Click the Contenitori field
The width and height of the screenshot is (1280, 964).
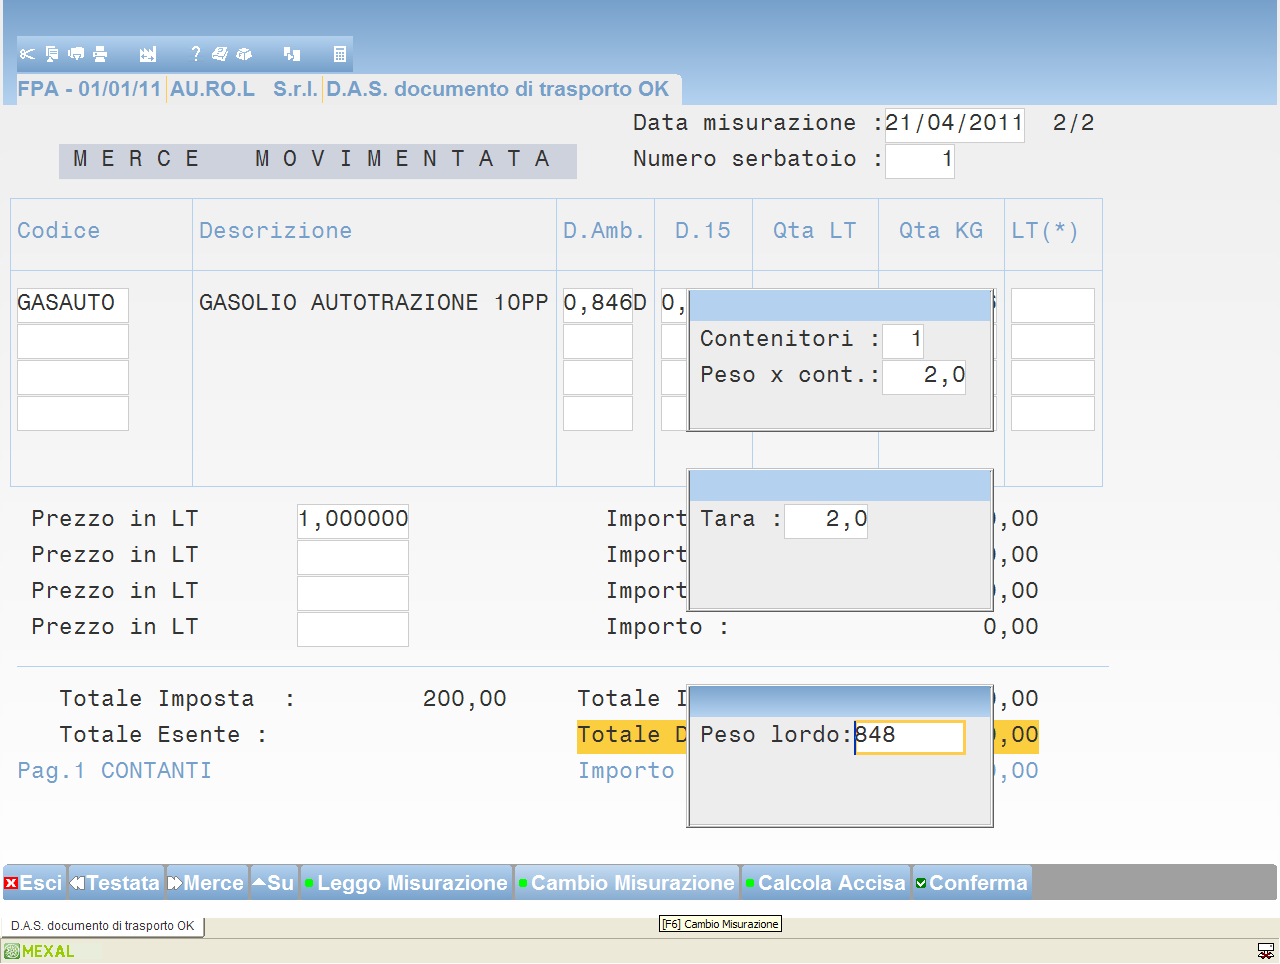coord(903,340)
